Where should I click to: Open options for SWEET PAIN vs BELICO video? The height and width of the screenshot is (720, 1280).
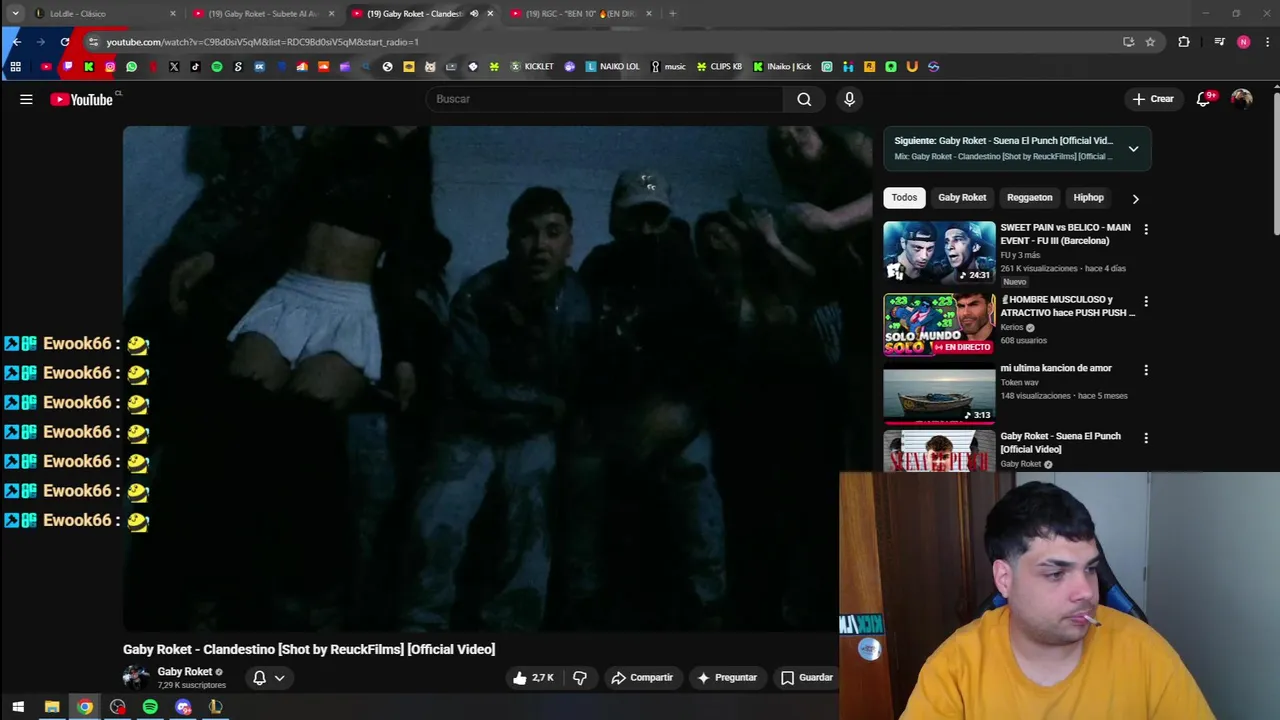pyautogui.click(x=1146, y=229)
